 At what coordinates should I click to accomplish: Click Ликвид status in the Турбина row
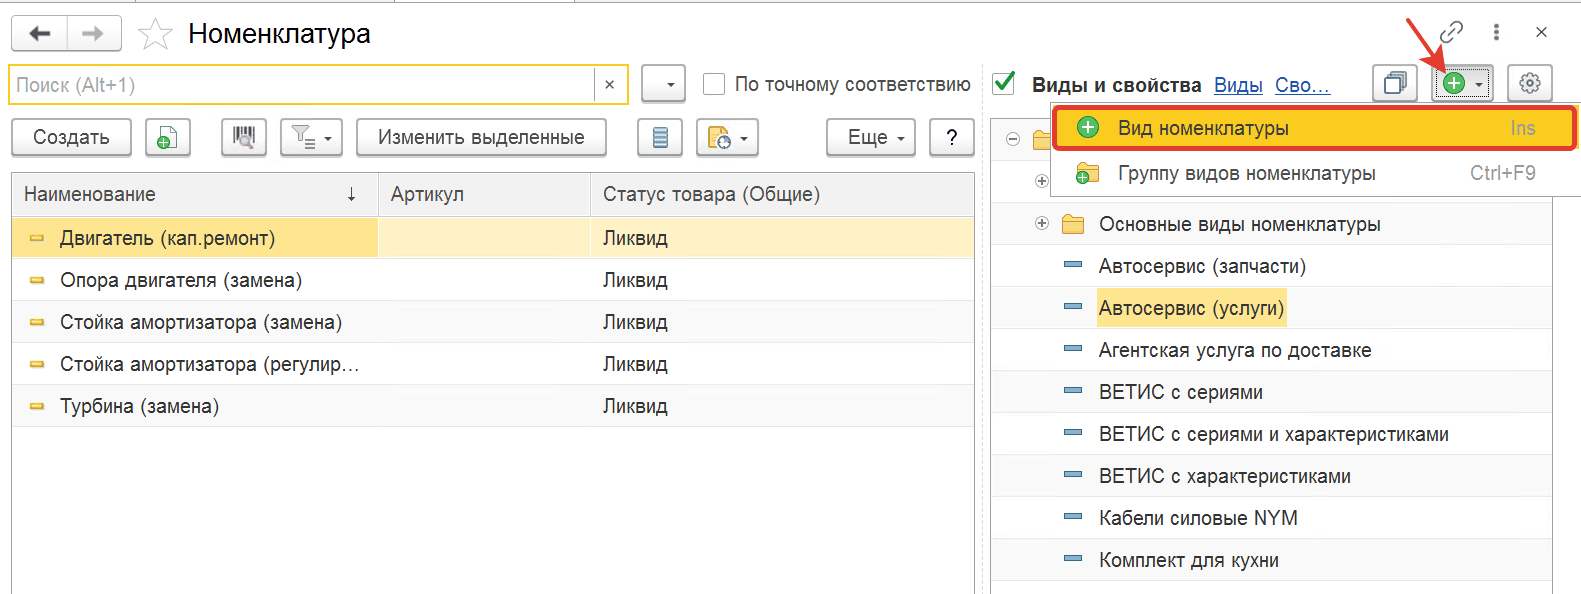[x=635, y=406]
